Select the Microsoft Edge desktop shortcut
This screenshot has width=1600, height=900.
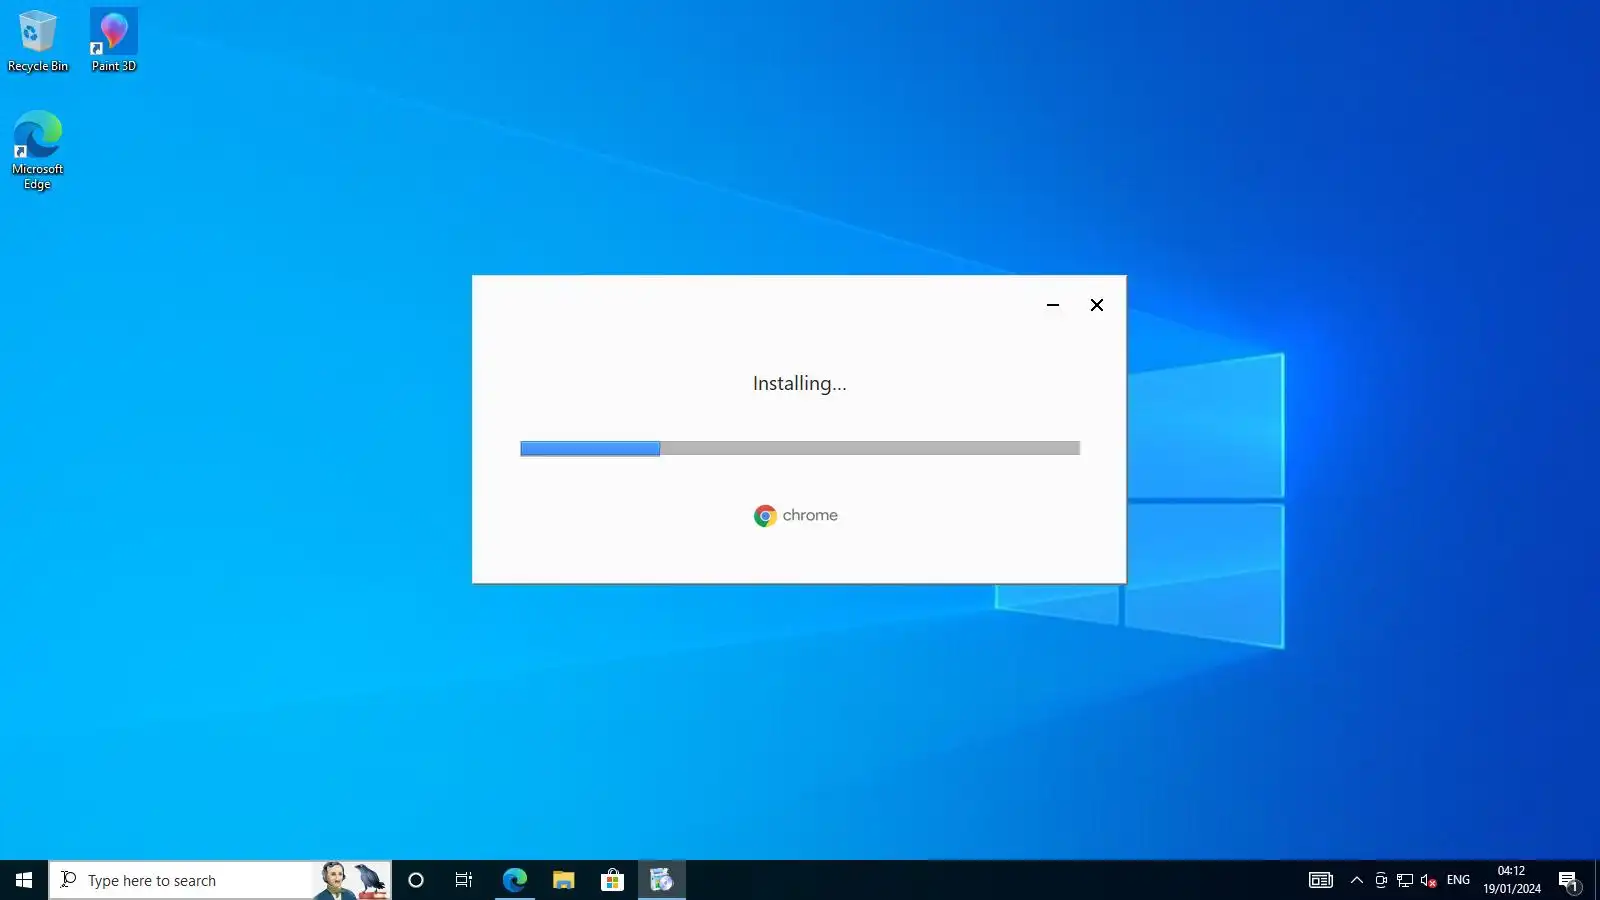[x=38, y=150]
